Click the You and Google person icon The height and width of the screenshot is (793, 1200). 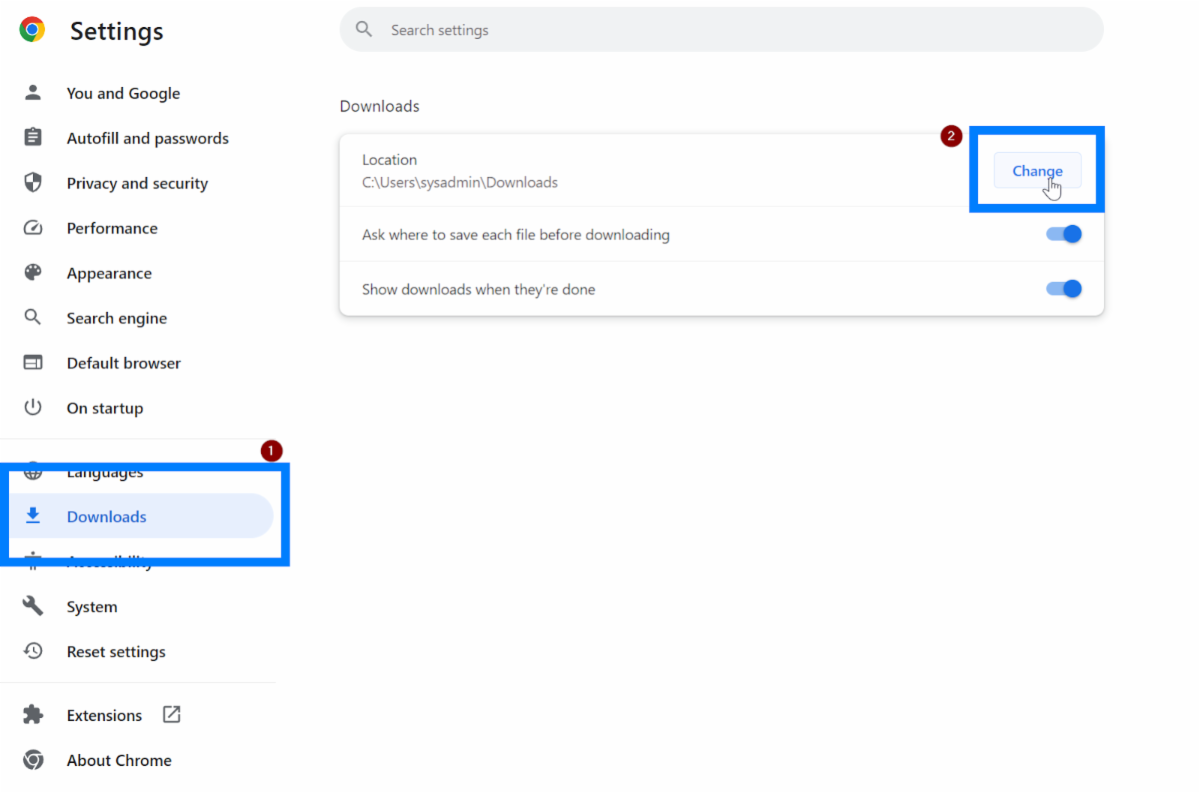[x=33, y=93]
